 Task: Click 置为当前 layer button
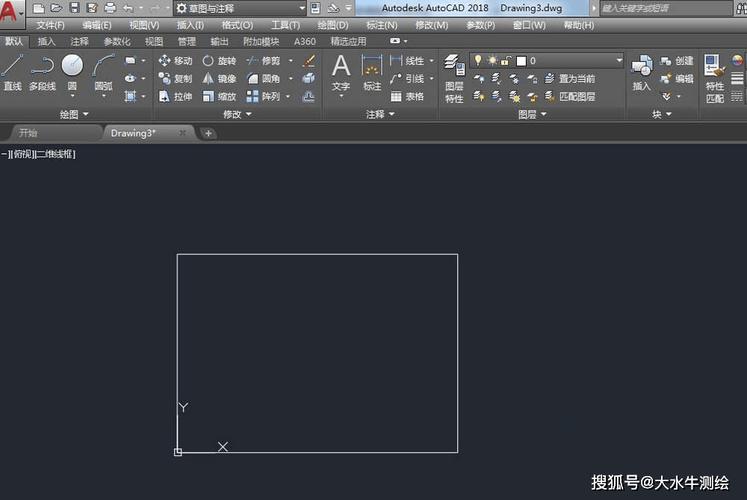tap(570, 78)
